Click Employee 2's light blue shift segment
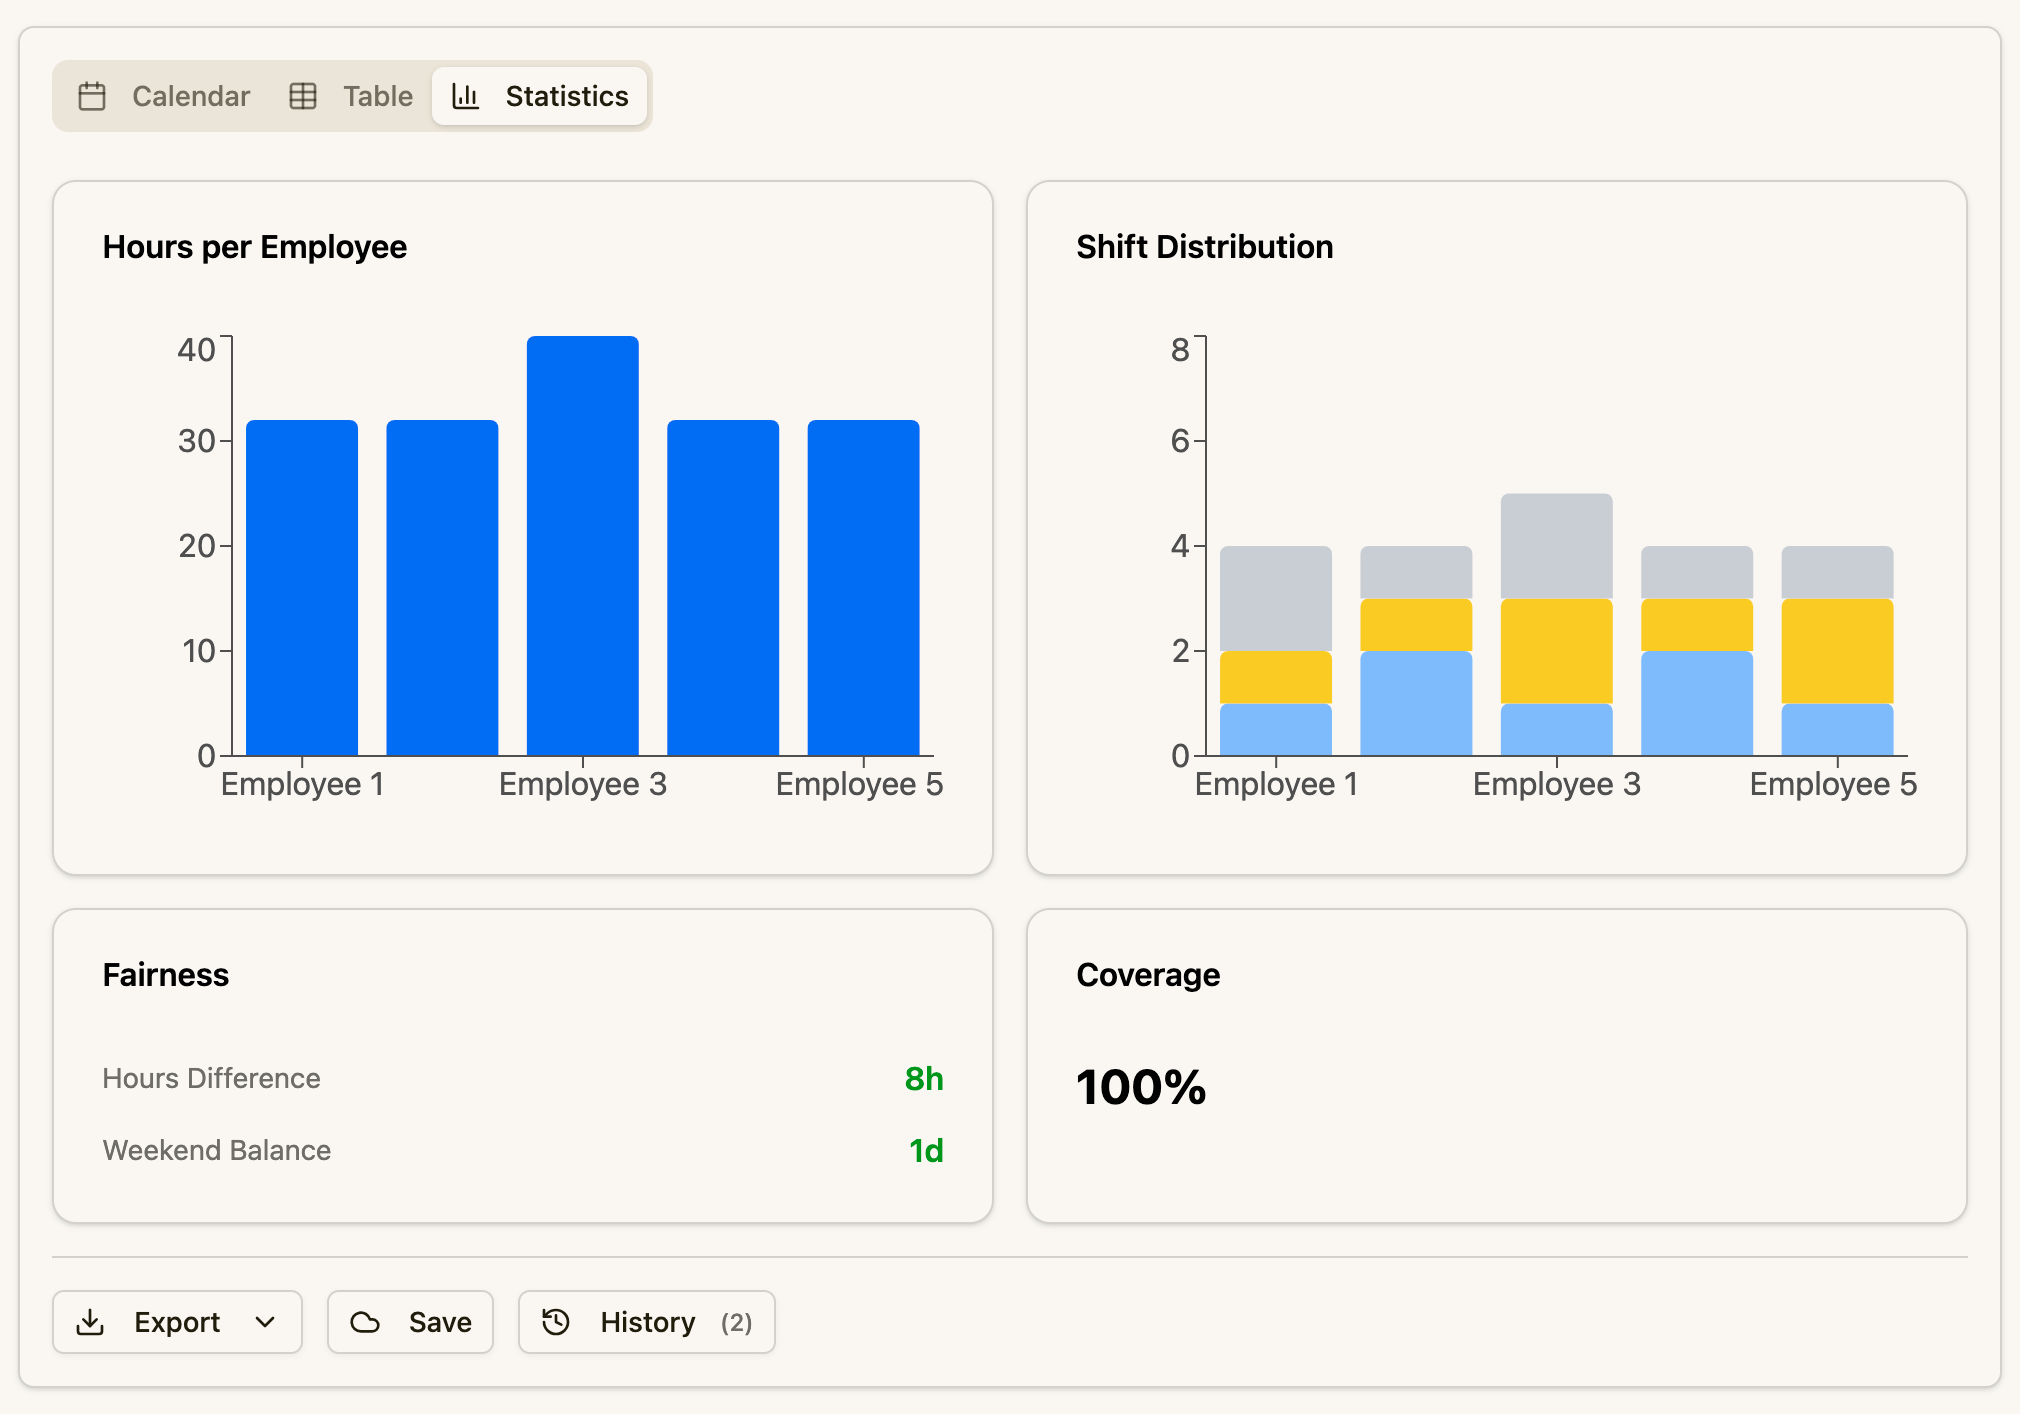 [x=1416, y=703]
